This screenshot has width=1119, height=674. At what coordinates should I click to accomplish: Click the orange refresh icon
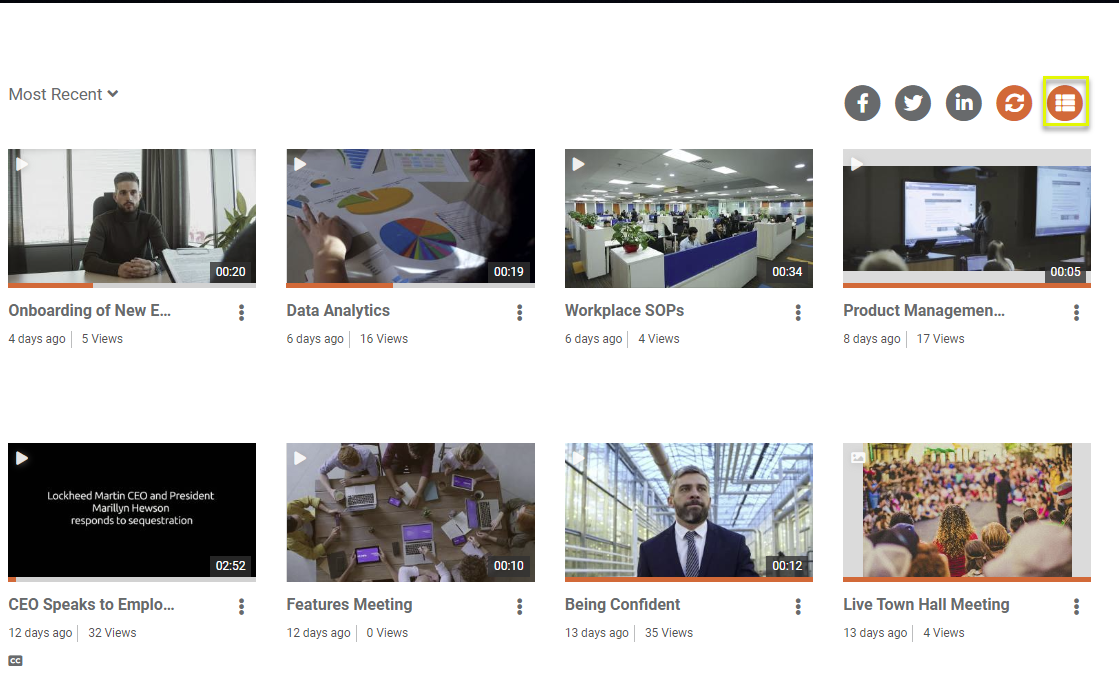click(1014, 102)
